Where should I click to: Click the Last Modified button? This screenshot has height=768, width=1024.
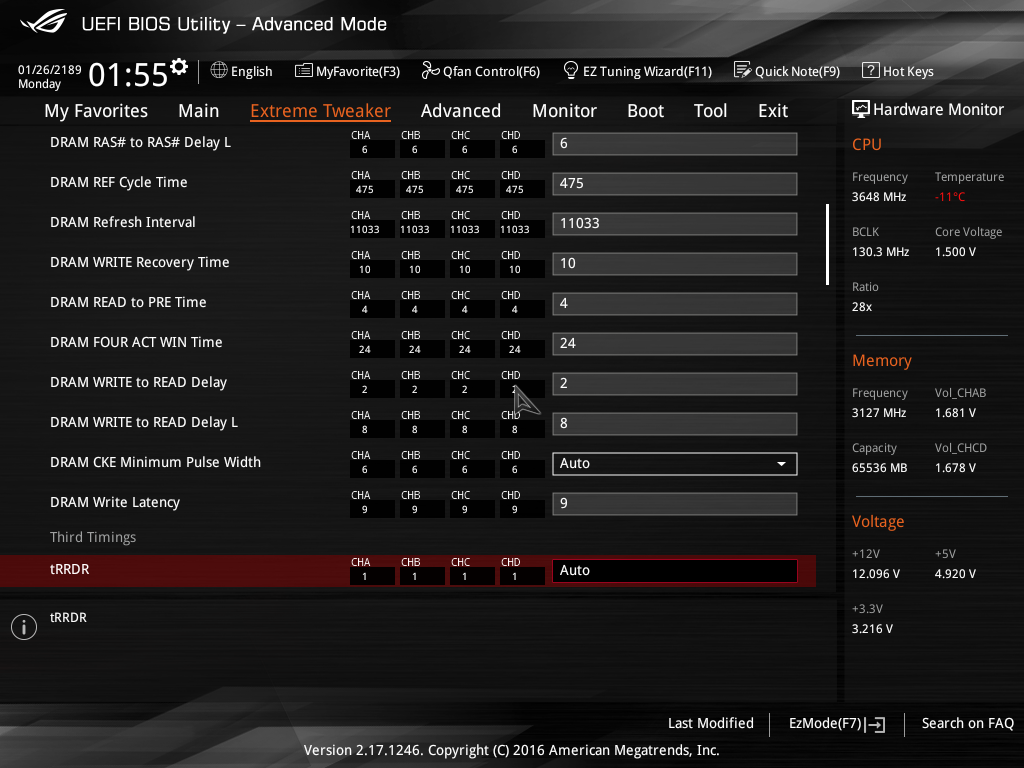coord(710,723)
